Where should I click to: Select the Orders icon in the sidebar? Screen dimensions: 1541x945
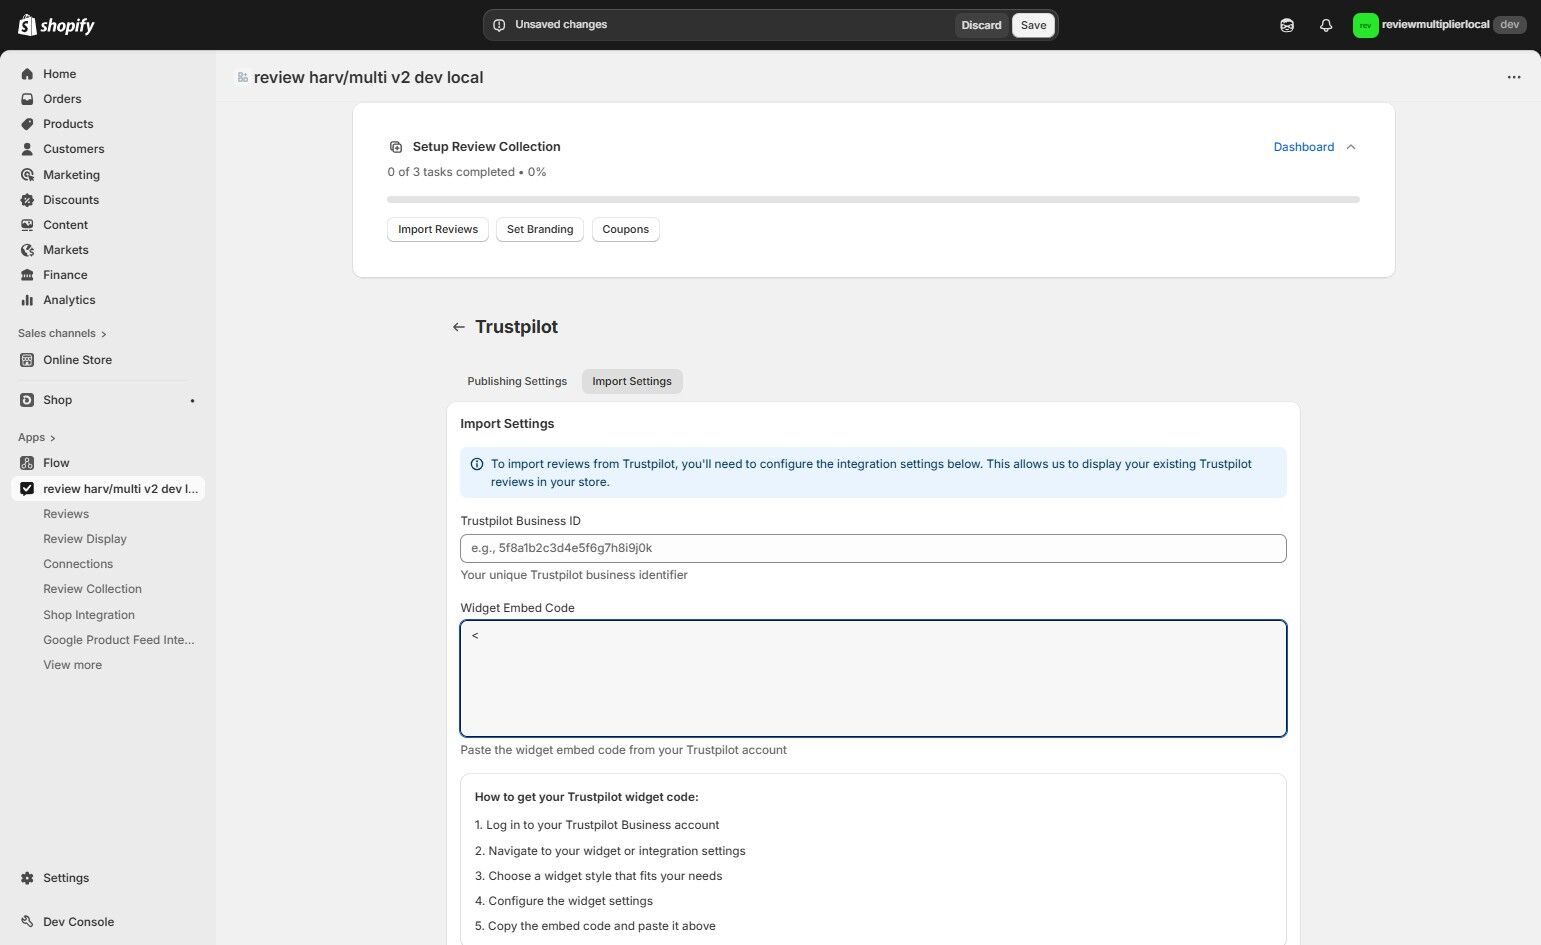pos(27,98)
